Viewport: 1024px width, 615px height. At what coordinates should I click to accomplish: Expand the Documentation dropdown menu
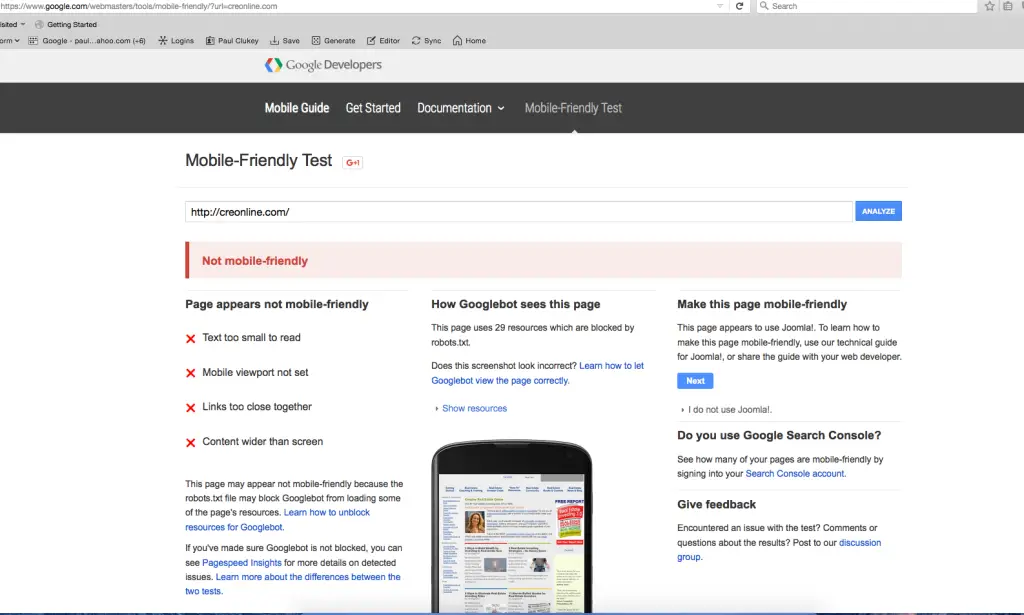pyautogui.click(x=460, y=108)
